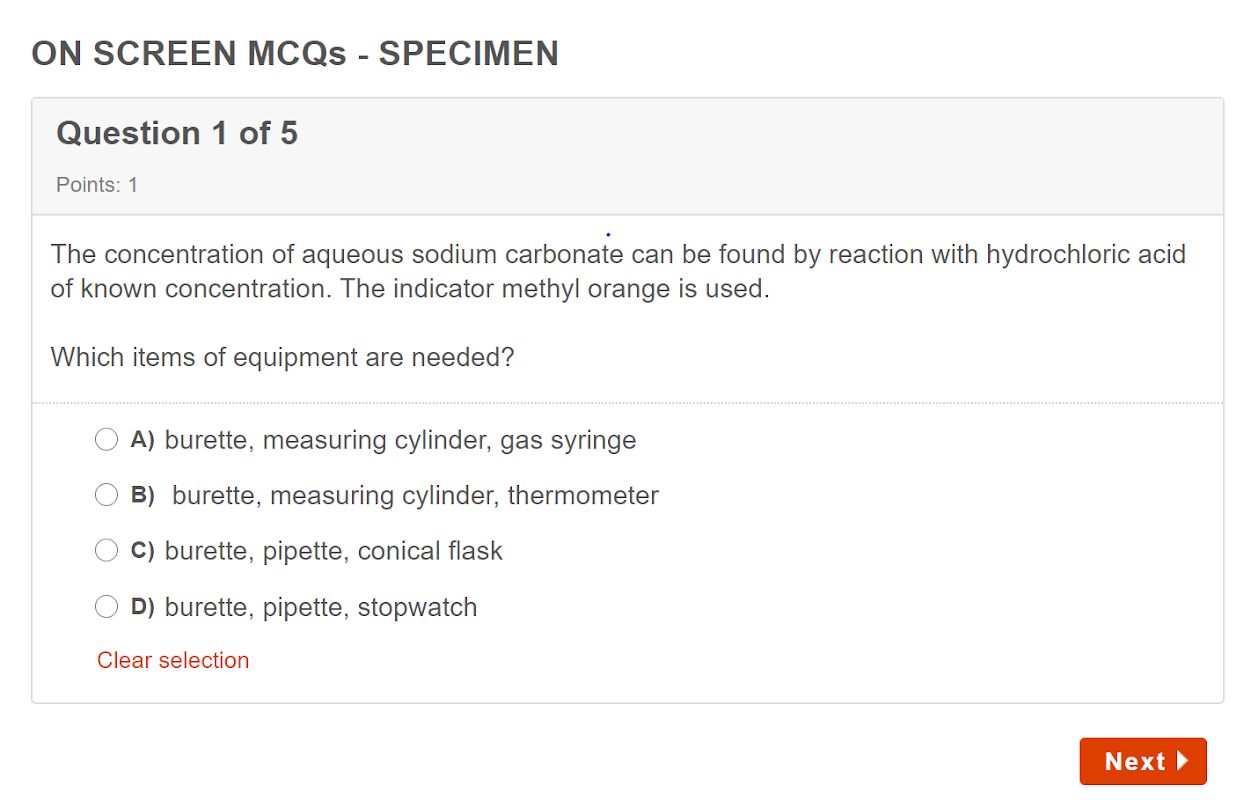Click answer text 'burette, measuring cylinder, gas syringe'
1244x800 pixels.
click(x=400, y=440)
